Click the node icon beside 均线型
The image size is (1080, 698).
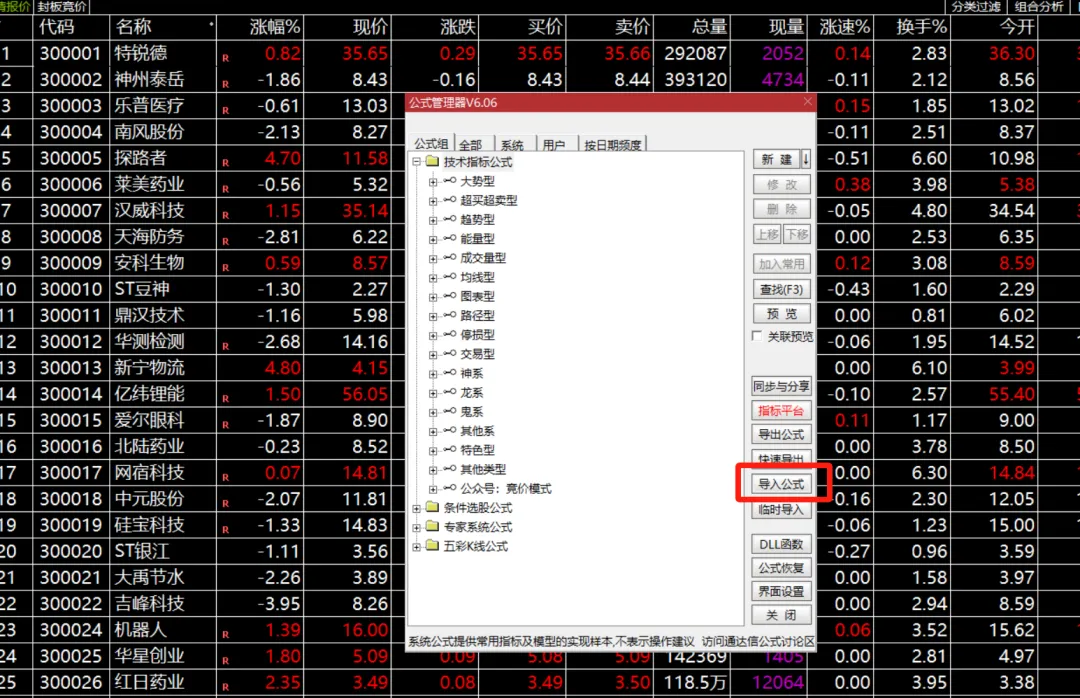click(x=449, y=277)
